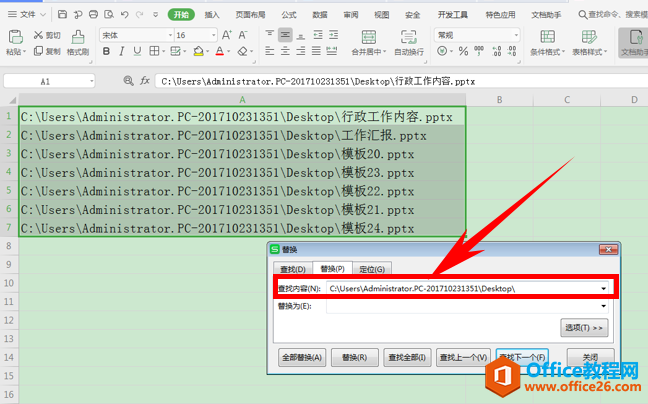Apply the red font color A
This screenshot has height=404, width=648.
(x=219, y=51)
